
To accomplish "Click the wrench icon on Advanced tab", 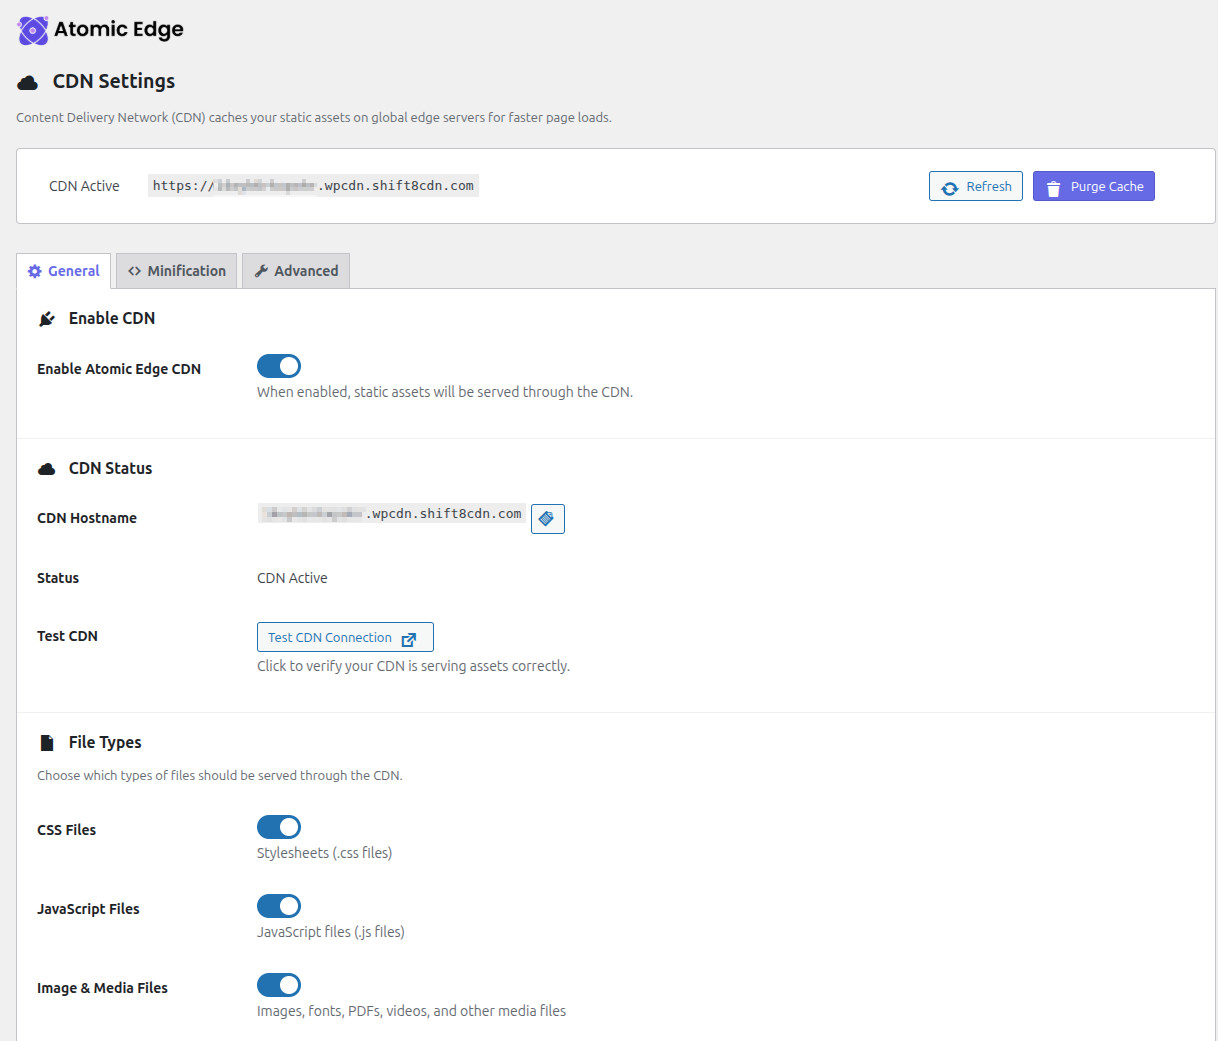I will click(261, 271).
